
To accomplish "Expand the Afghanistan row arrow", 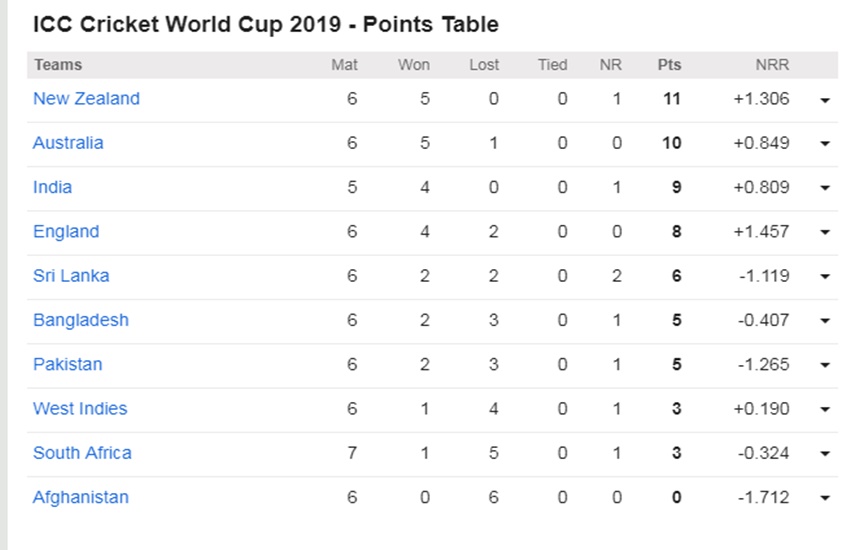I will point(825,499).
